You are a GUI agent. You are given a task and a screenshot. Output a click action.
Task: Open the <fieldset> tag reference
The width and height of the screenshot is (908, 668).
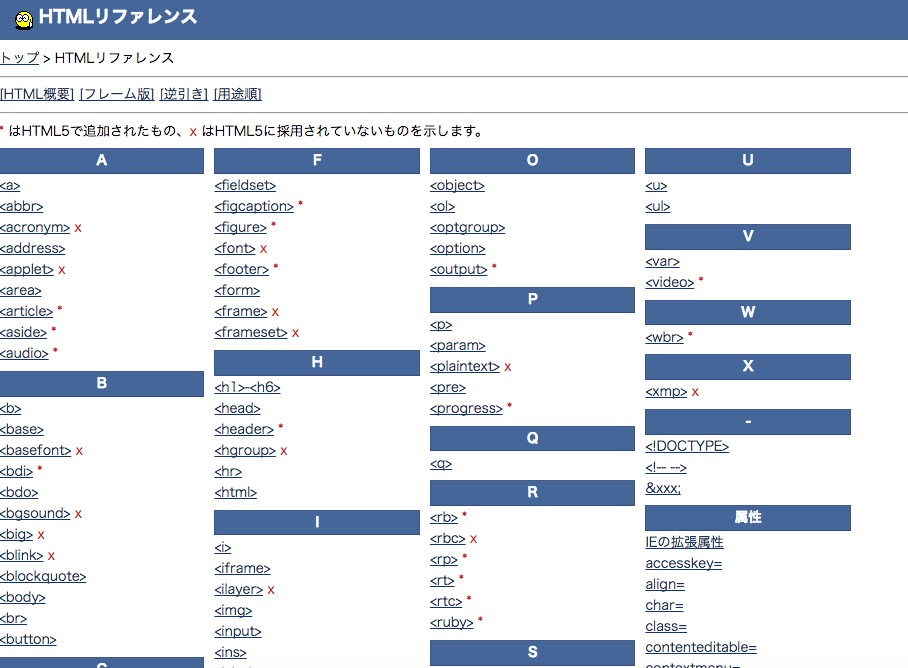pos(245,185)
